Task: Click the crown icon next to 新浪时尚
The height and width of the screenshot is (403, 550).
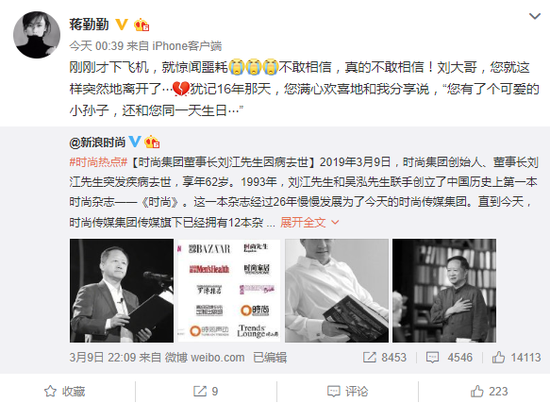Action: (x=152, y=142)
